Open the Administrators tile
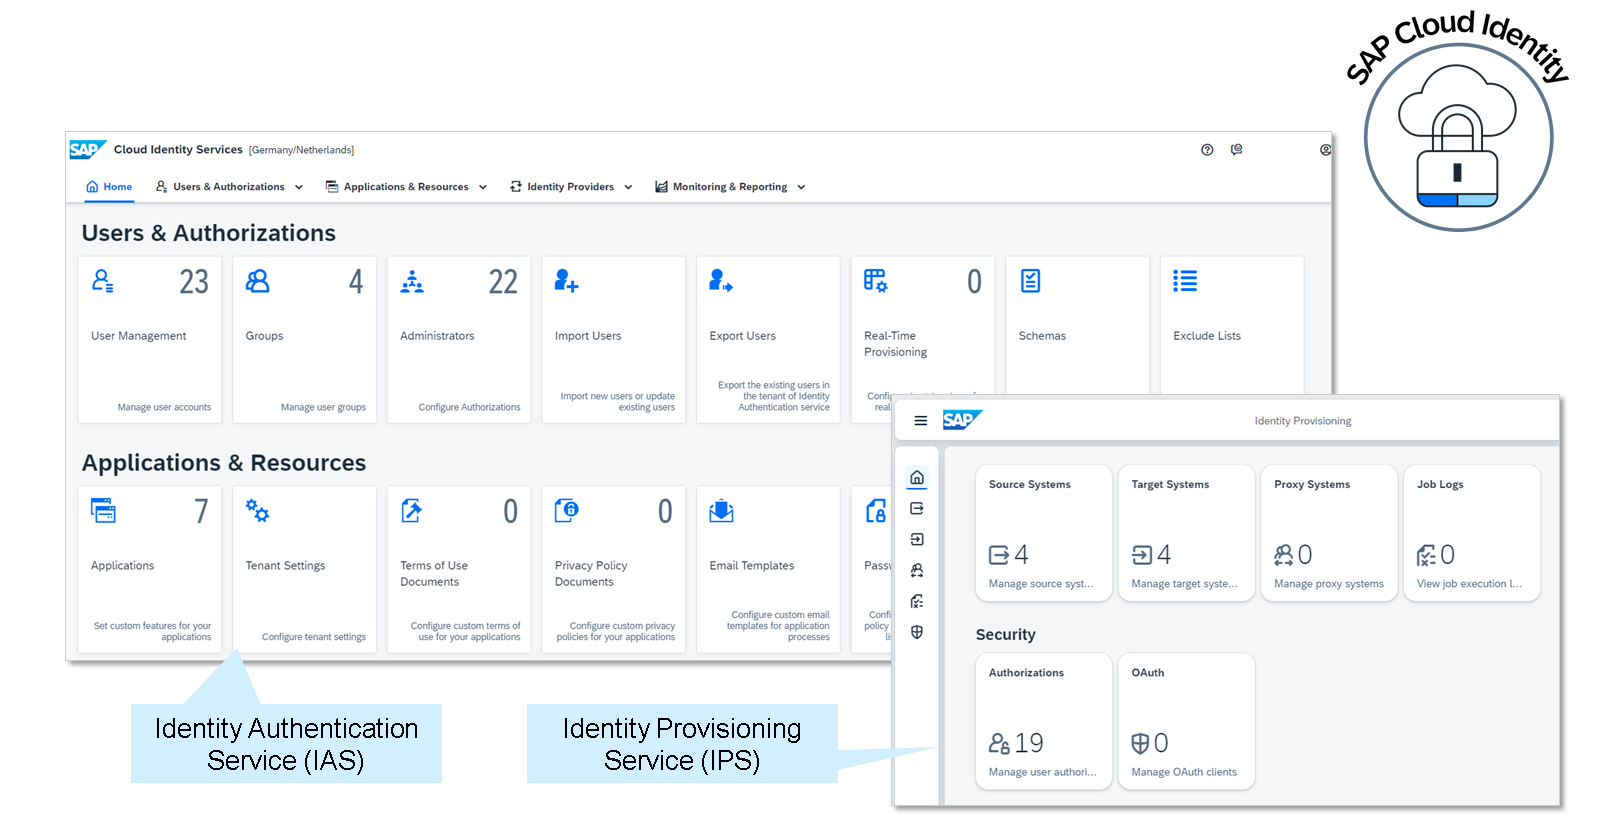The height and width of the screenshot is (823, 1600). [x=459, y=340]
